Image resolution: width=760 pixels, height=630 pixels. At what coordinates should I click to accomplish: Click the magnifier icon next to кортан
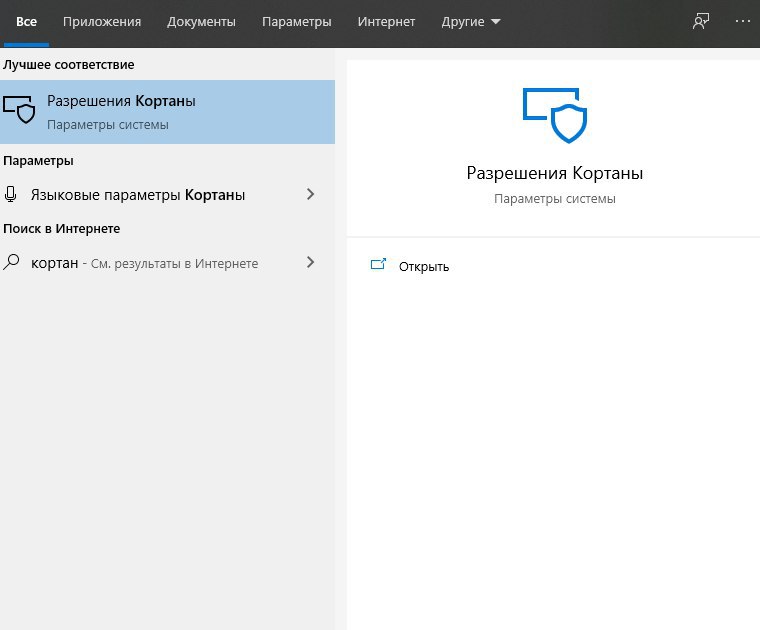point(11,262)
